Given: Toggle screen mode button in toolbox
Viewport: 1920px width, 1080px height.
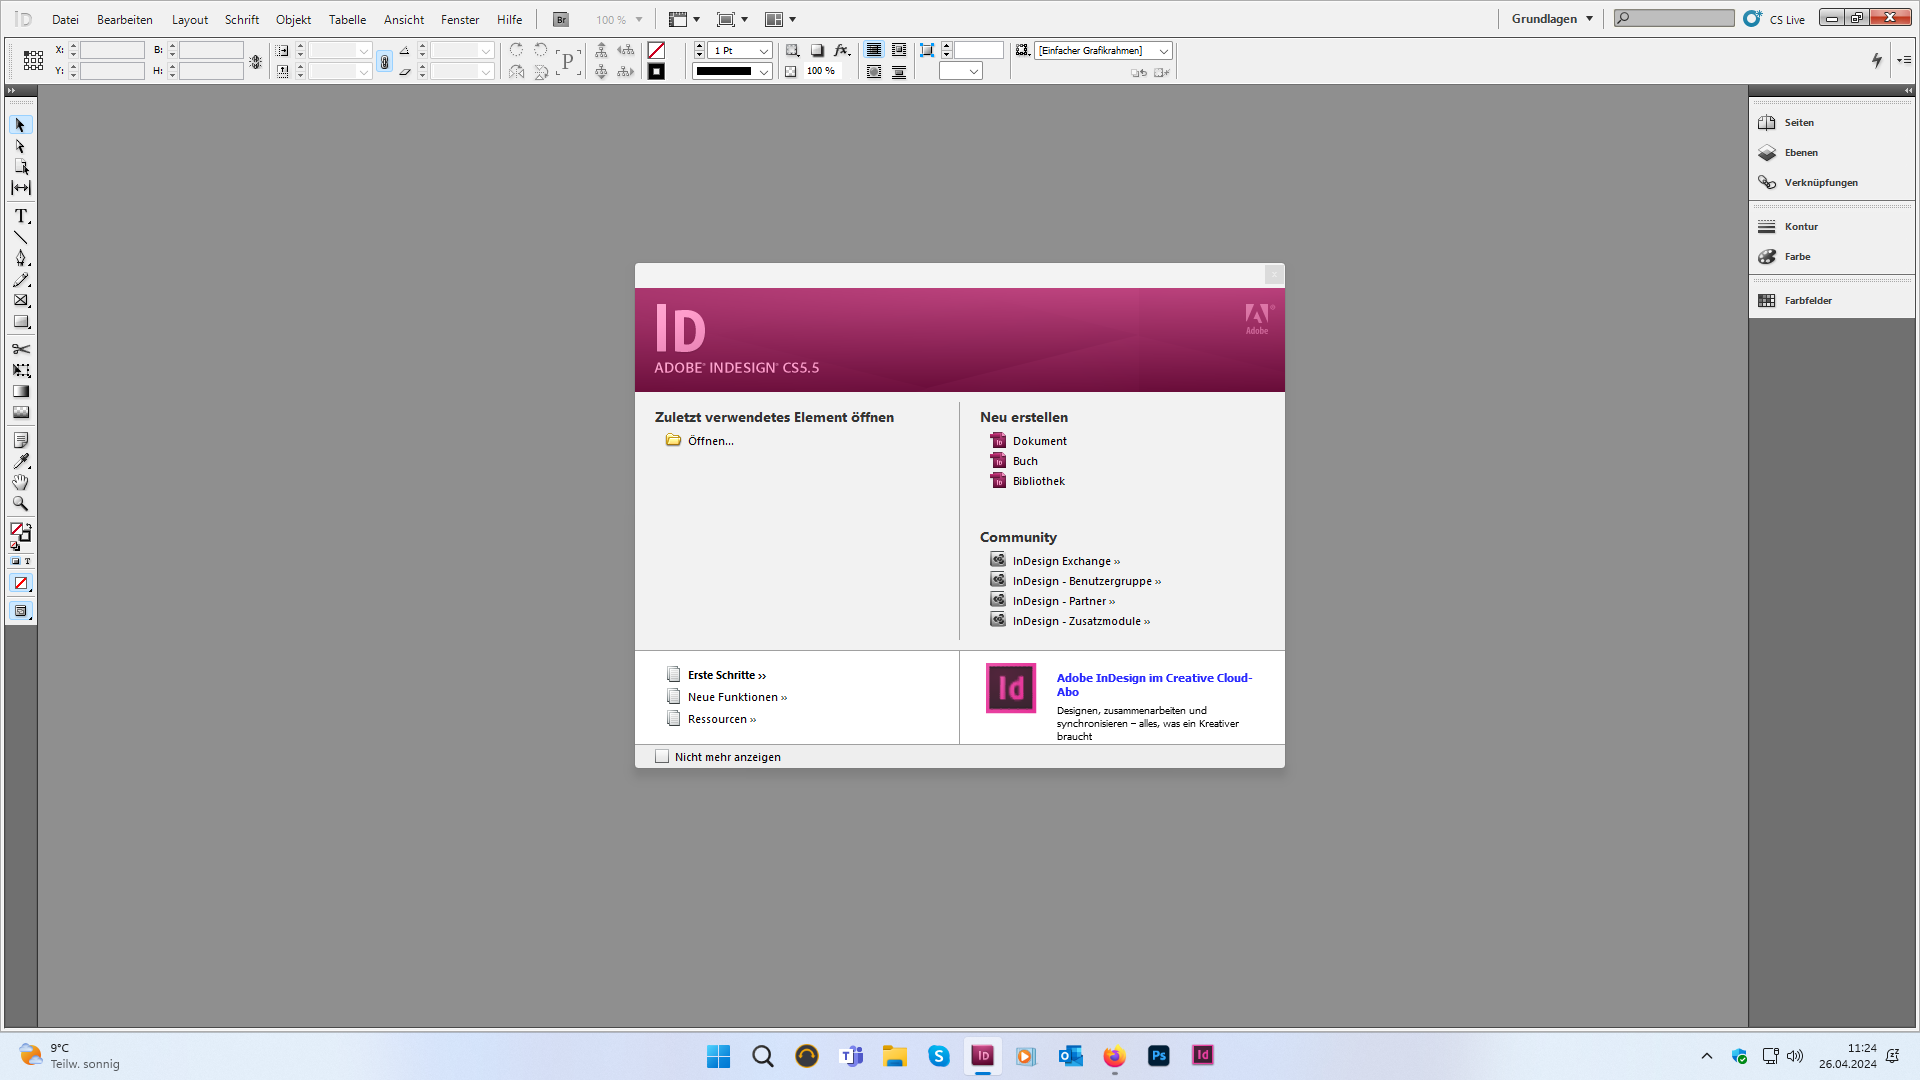Looking at the screenshot, I should [x=20, y=611].
